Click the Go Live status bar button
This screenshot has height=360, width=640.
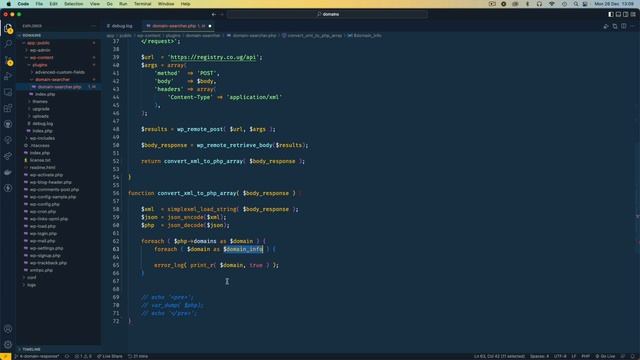605,356
